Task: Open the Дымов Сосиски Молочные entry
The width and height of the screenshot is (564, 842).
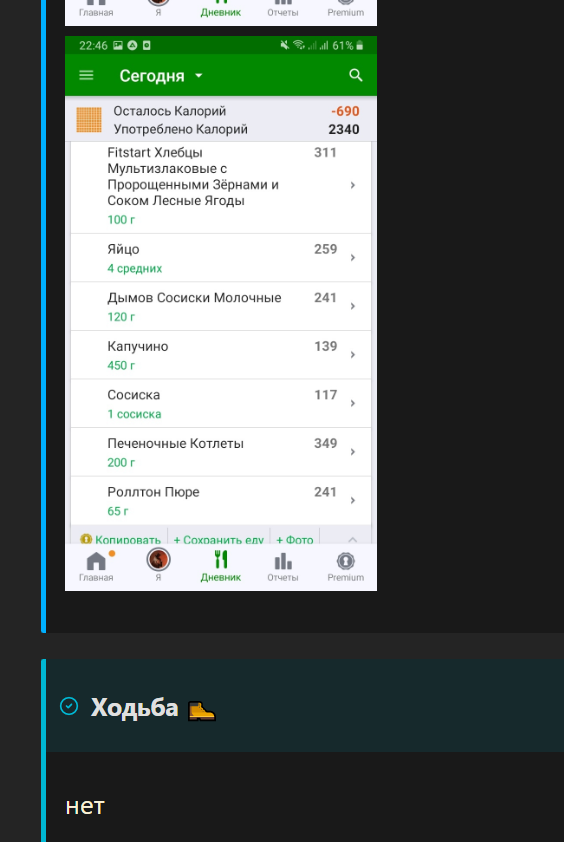Action: click(221, 307)
